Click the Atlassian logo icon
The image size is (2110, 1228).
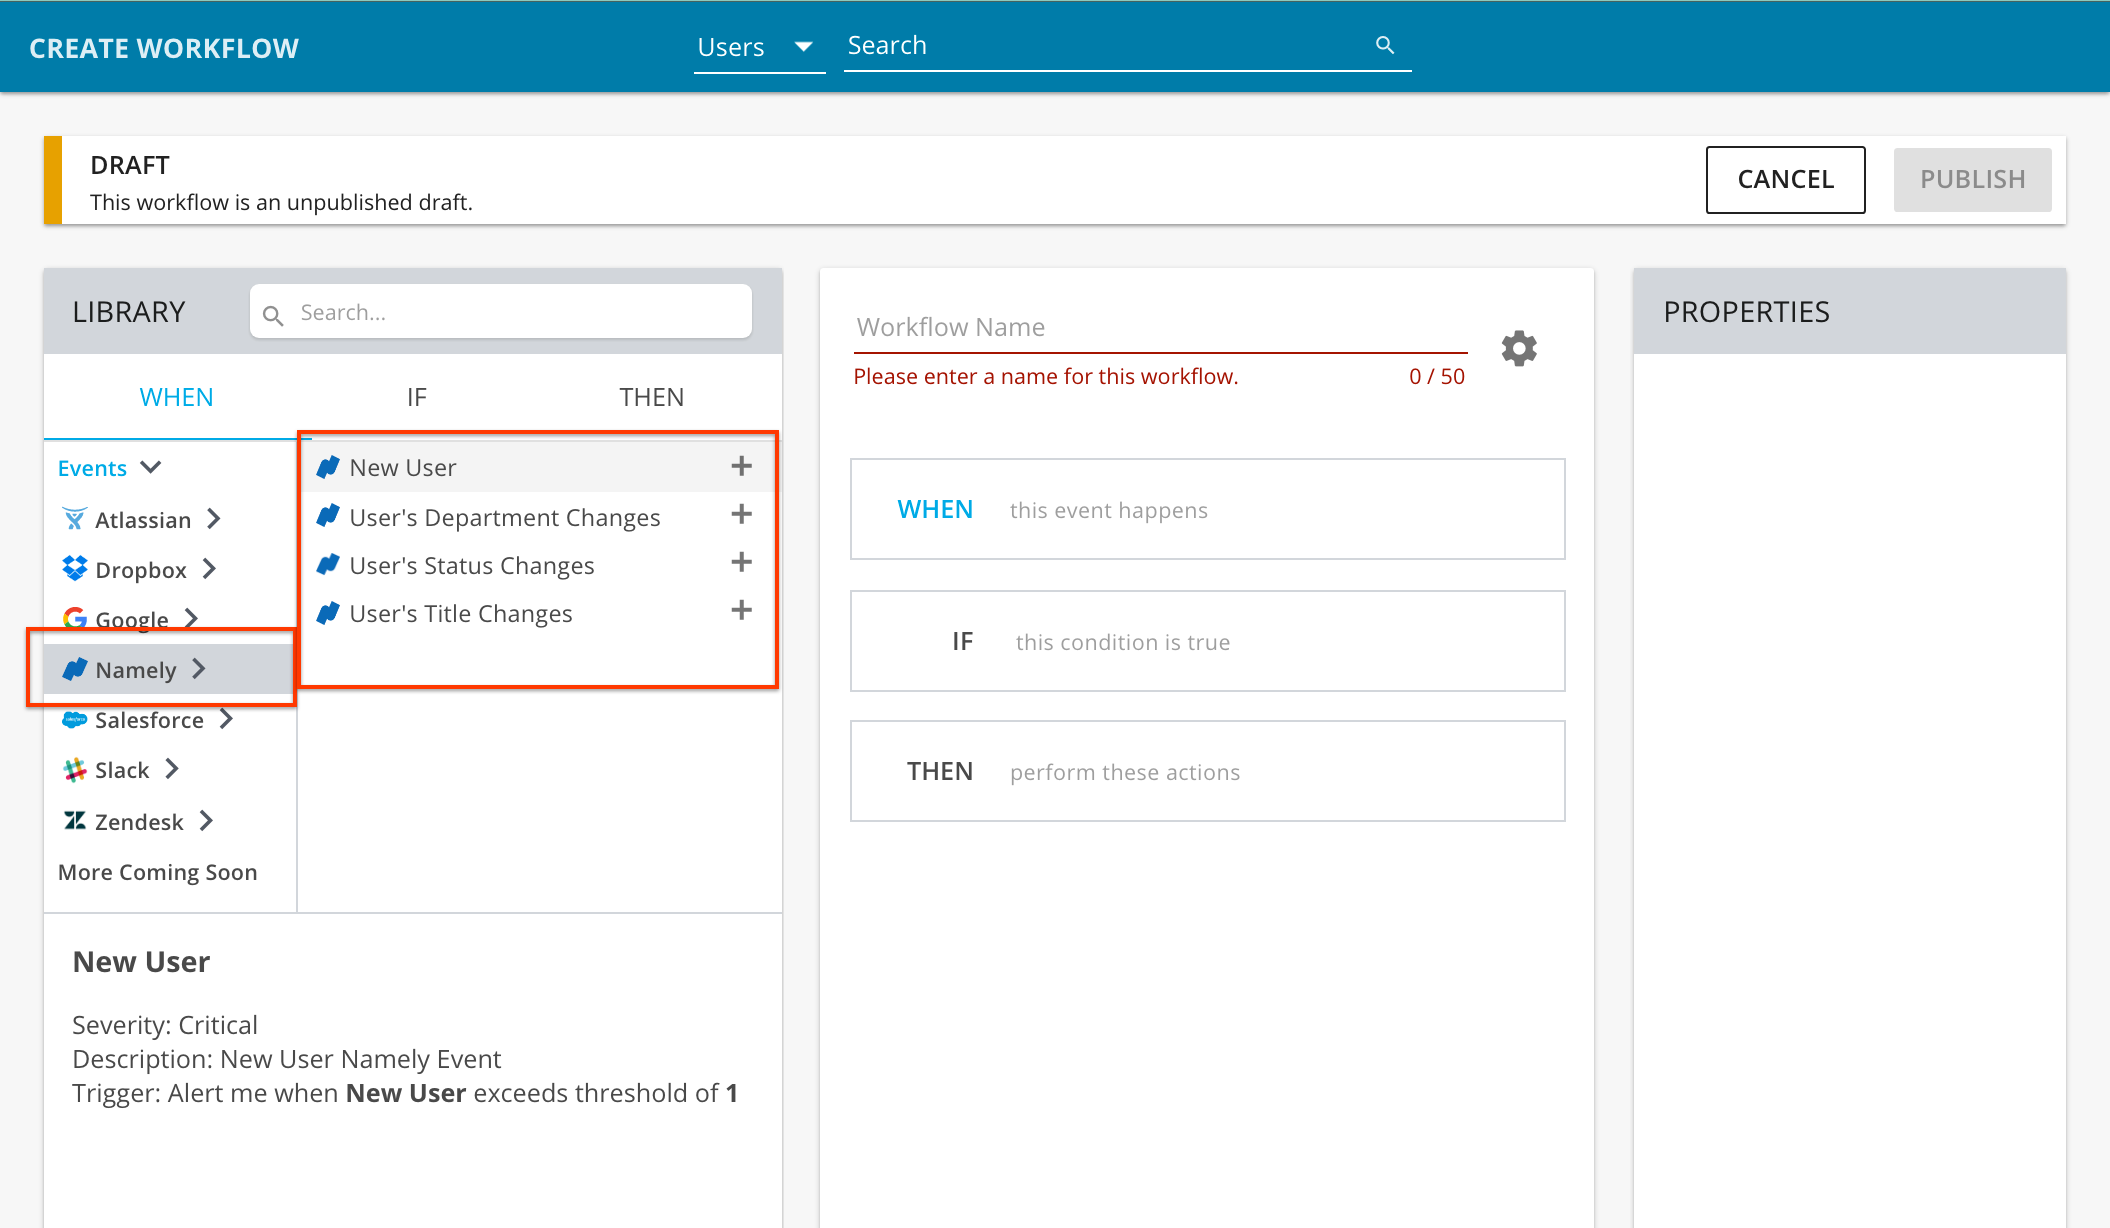[75, 519]
